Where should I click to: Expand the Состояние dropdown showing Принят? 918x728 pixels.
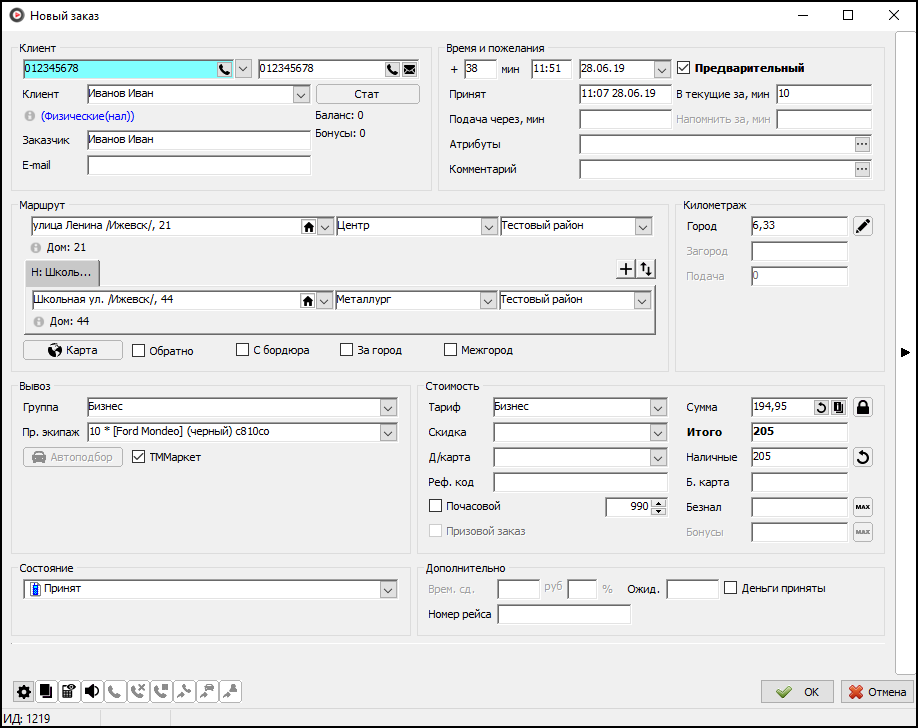388,590
